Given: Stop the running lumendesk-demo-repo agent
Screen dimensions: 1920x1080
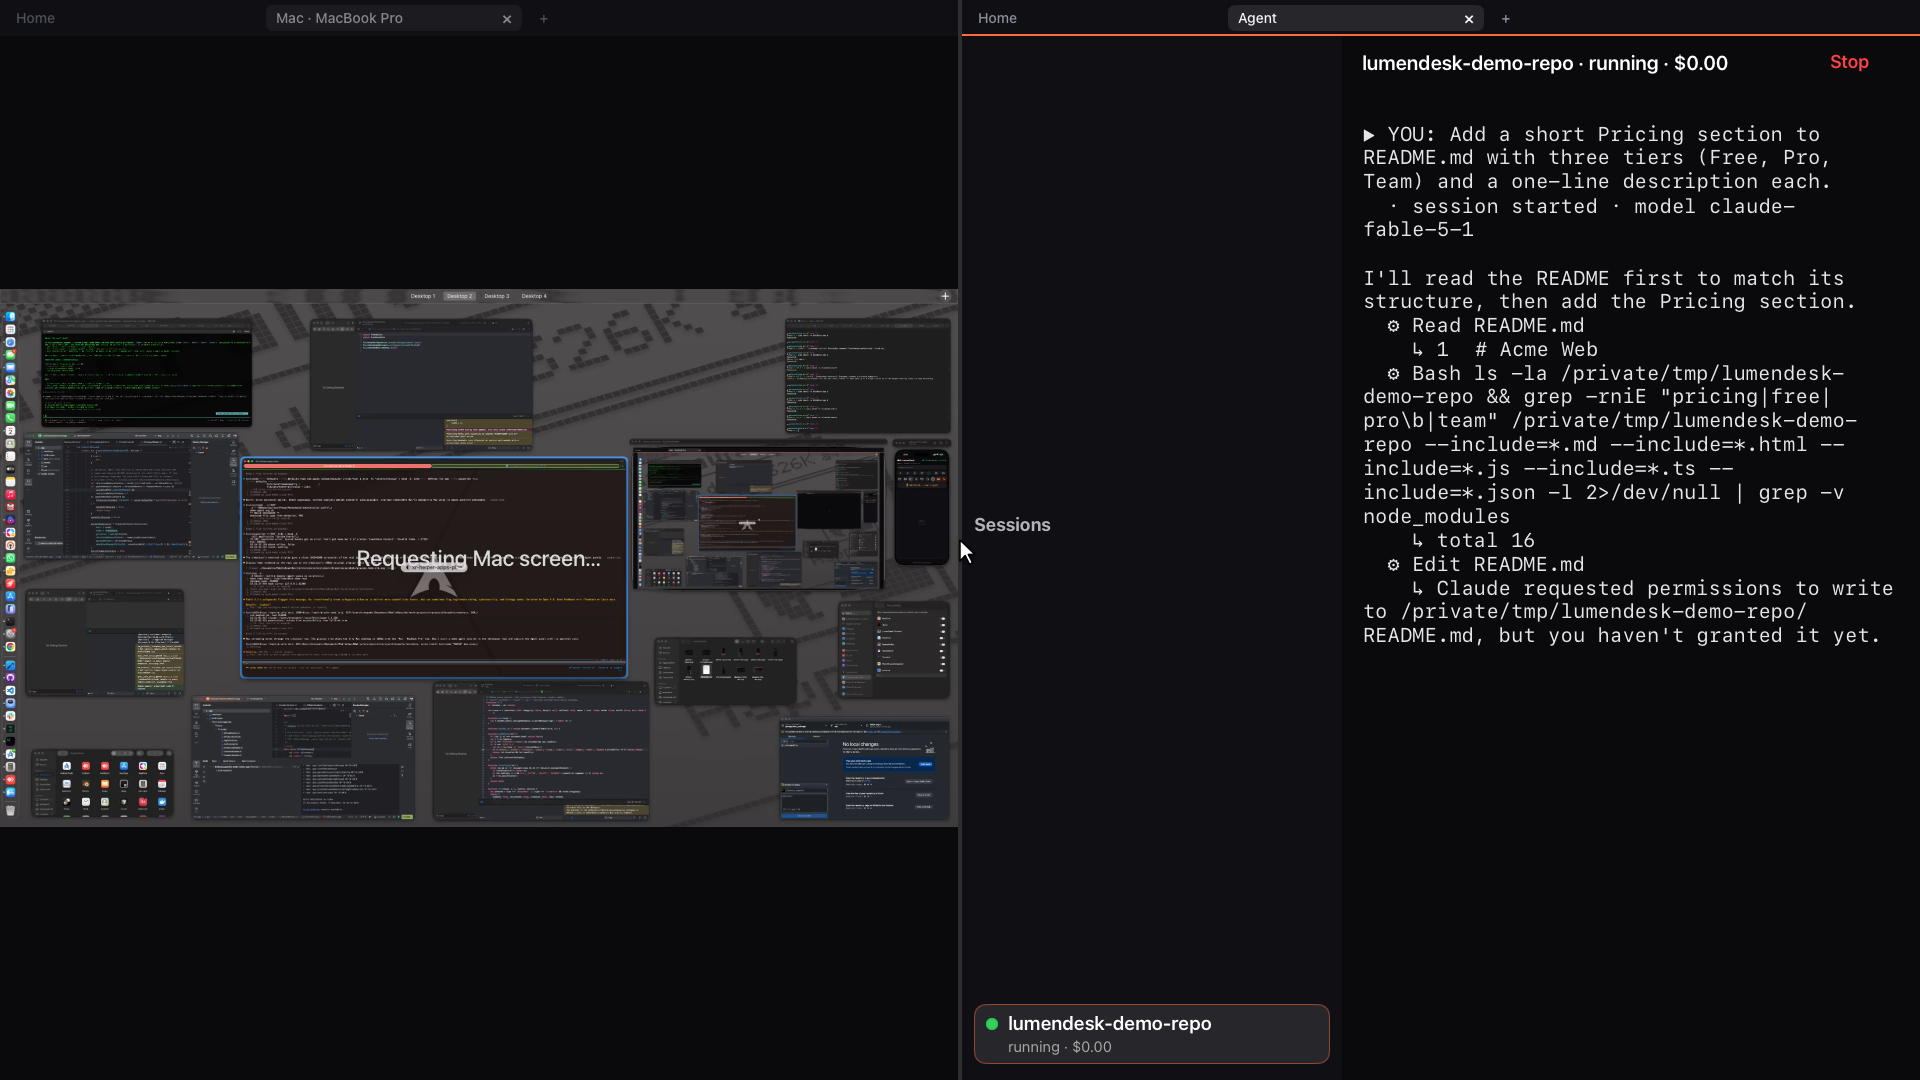Looking at the screenshot, I should (1849, 62).
